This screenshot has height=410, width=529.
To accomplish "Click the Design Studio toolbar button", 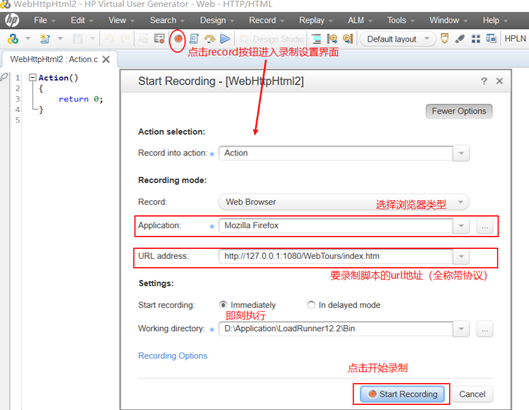I will point(272,39).
